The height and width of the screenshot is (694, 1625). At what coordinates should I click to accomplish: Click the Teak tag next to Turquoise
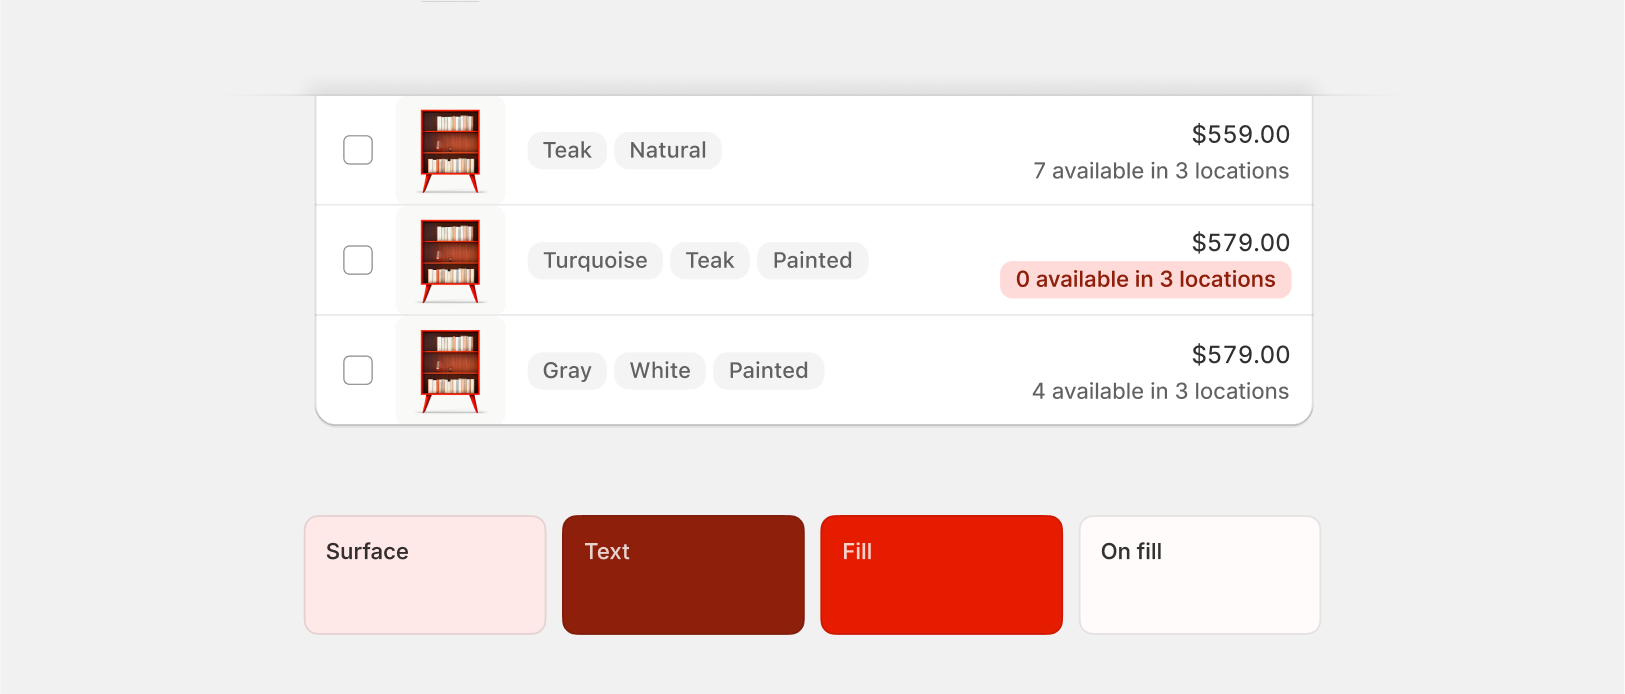(710, 260)
